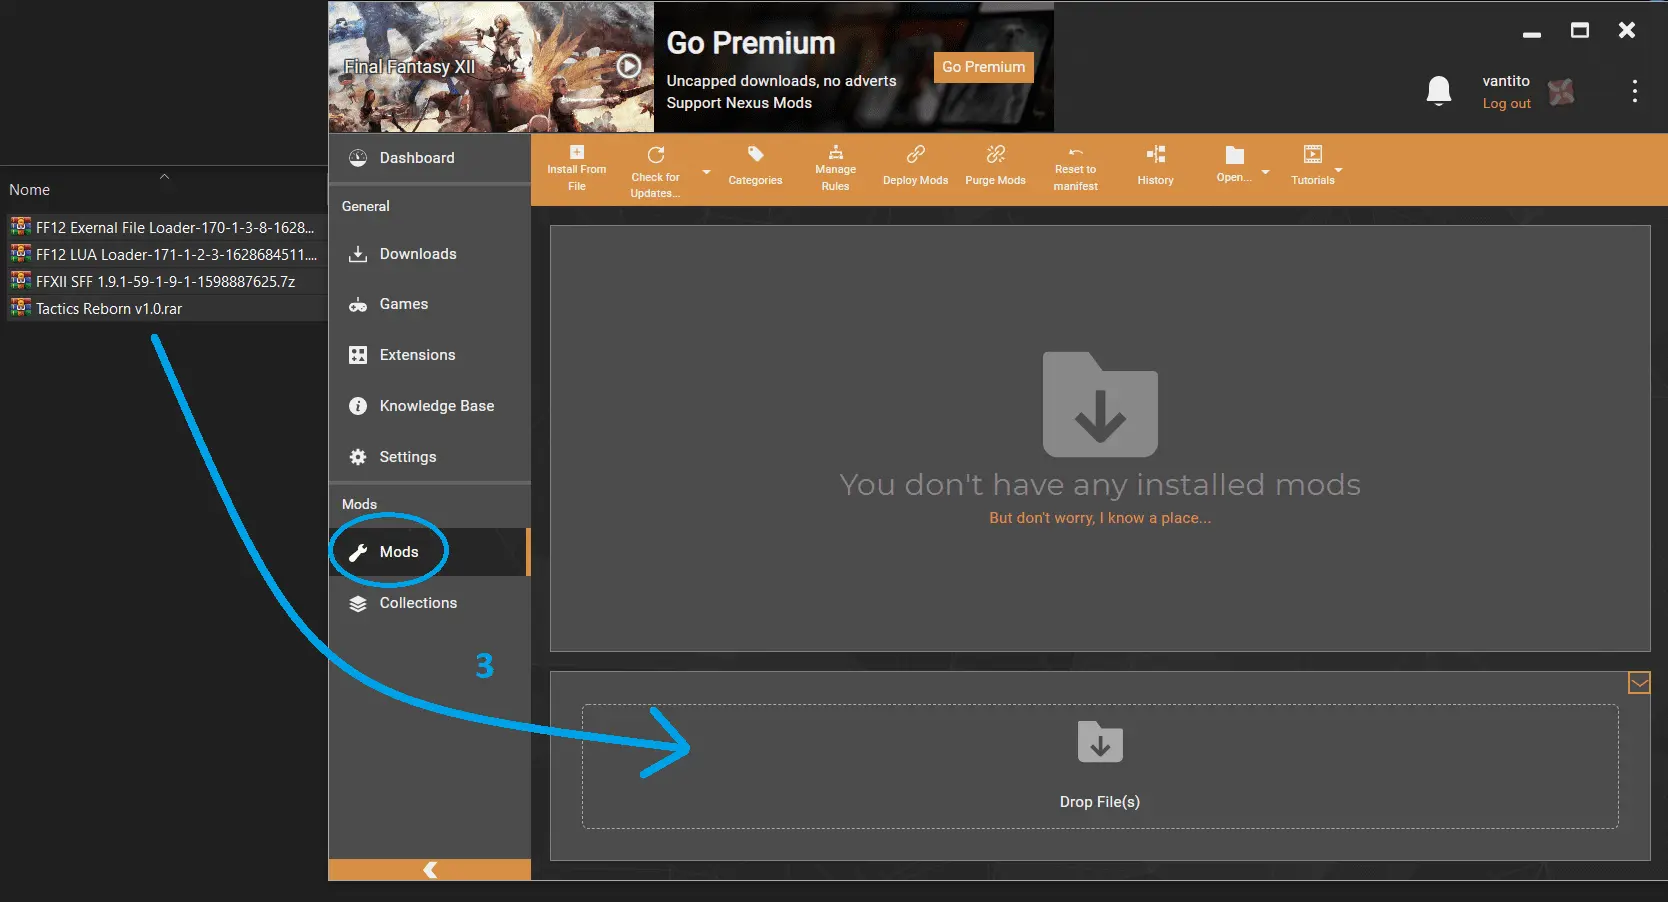
Task: Click the notifications bell icon
Action: pyautogui.click(x=1438, y=91)
